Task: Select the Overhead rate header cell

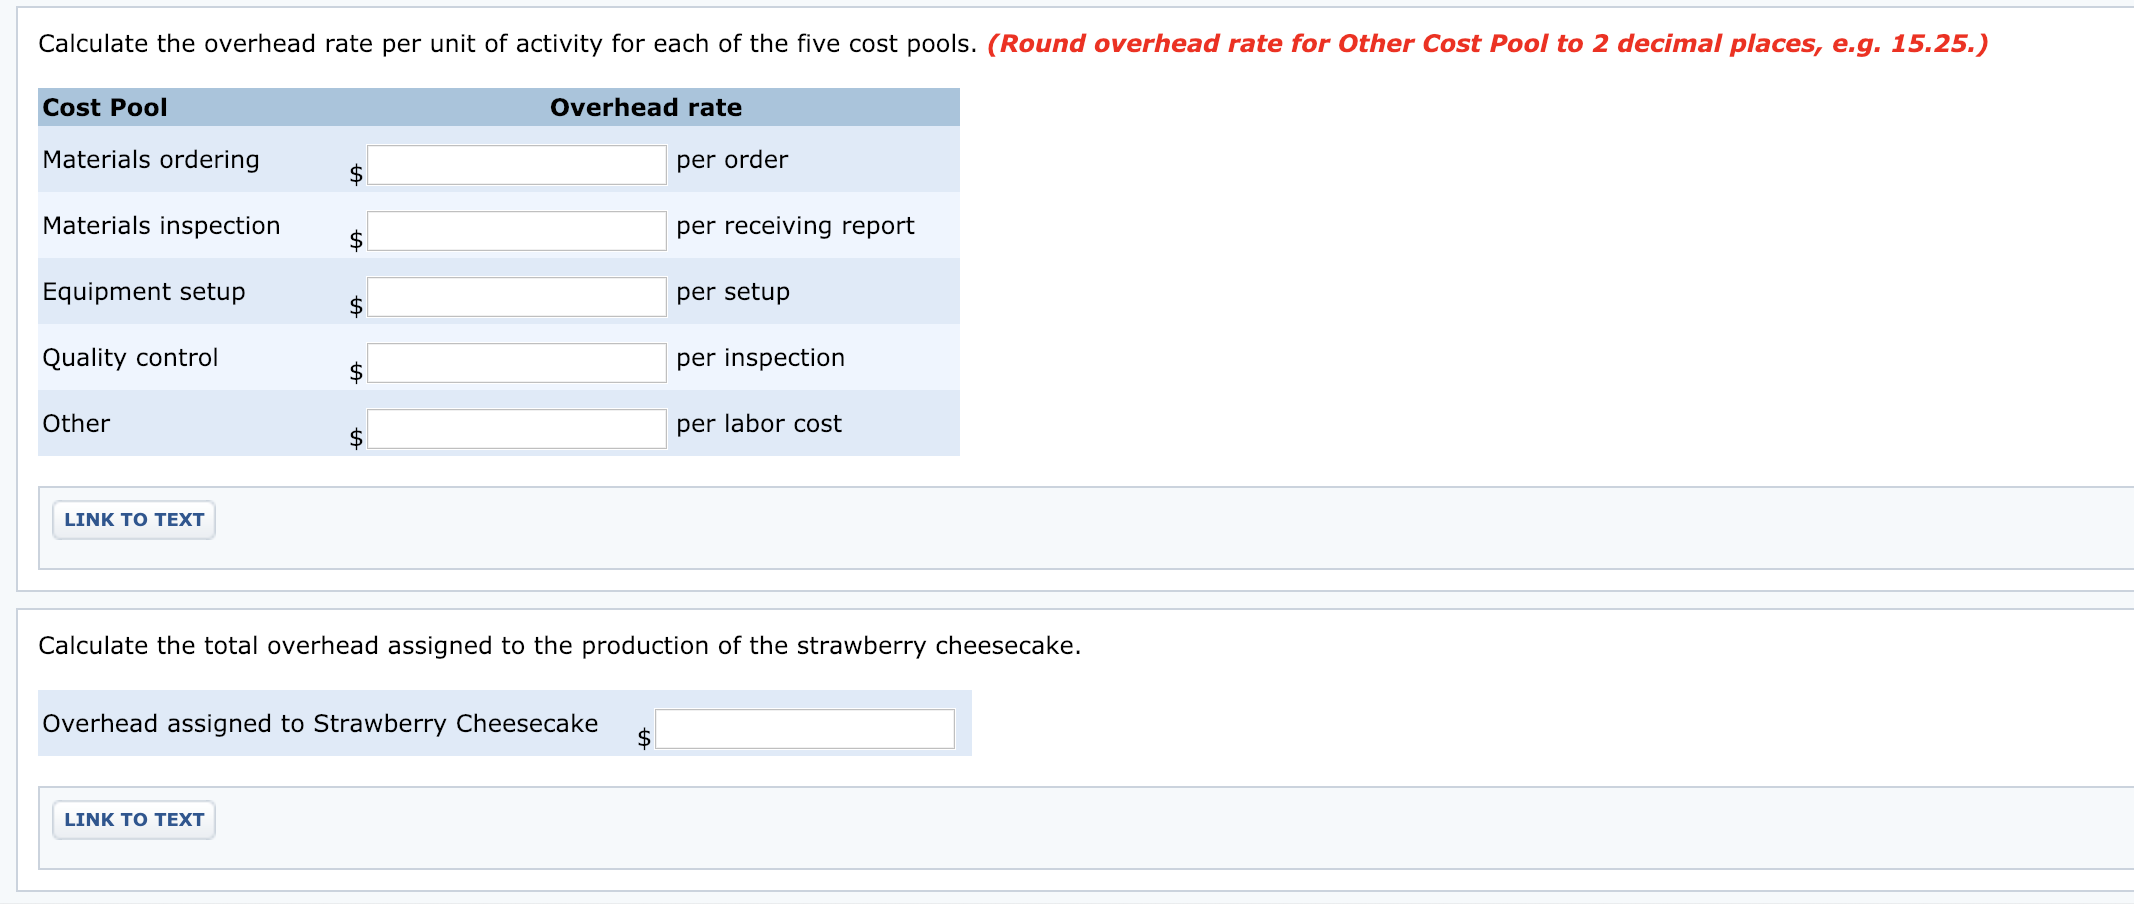Action: 645,107
